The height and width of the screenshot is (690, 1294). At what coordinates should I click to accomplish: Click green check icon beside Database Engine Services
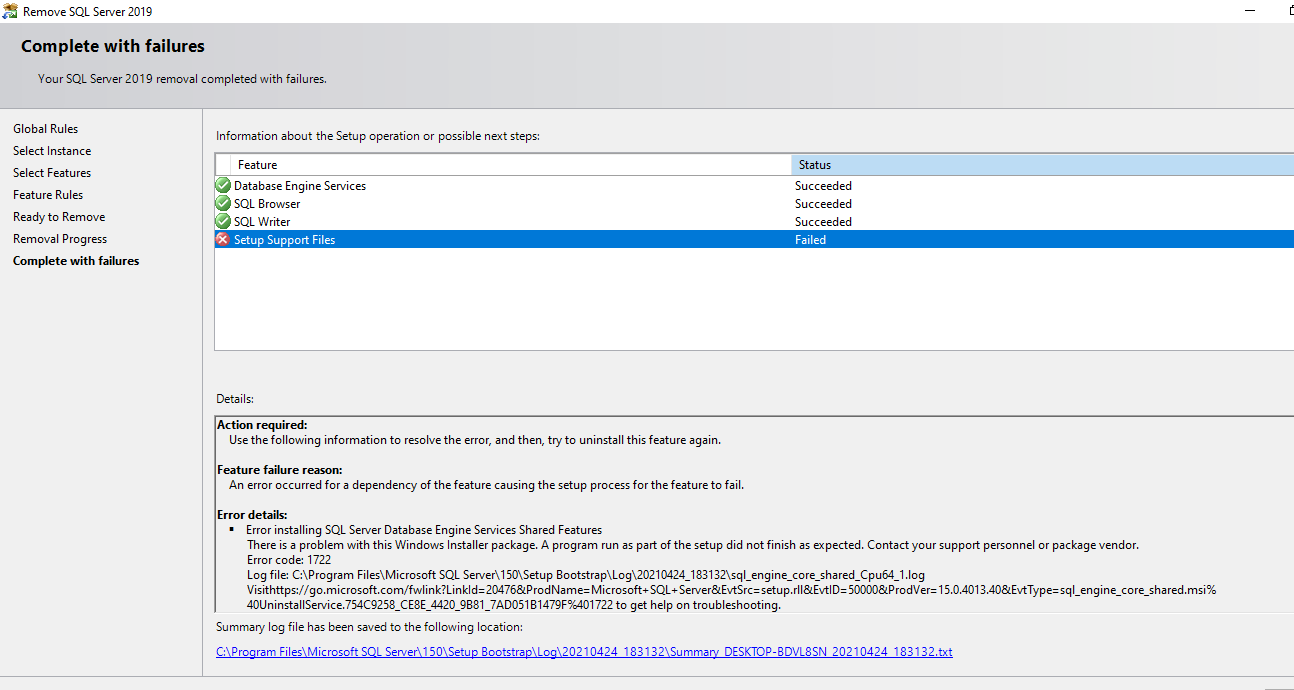(x=223, y=185)
